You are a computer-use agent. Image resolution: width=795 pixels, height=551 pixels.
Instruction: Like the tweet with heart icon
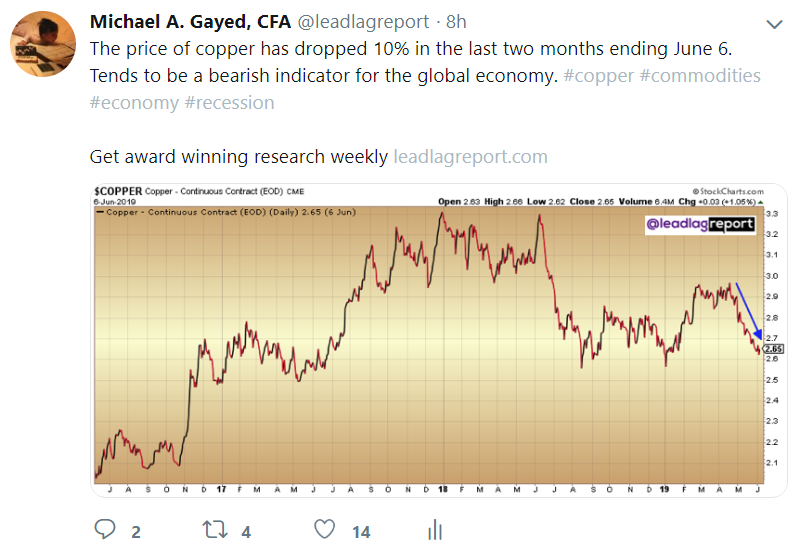tap(324, 530)
